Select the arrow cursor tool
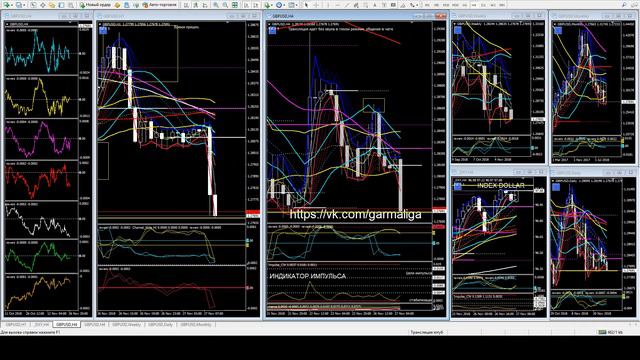640x360 pixels. [x=306, y=5]
